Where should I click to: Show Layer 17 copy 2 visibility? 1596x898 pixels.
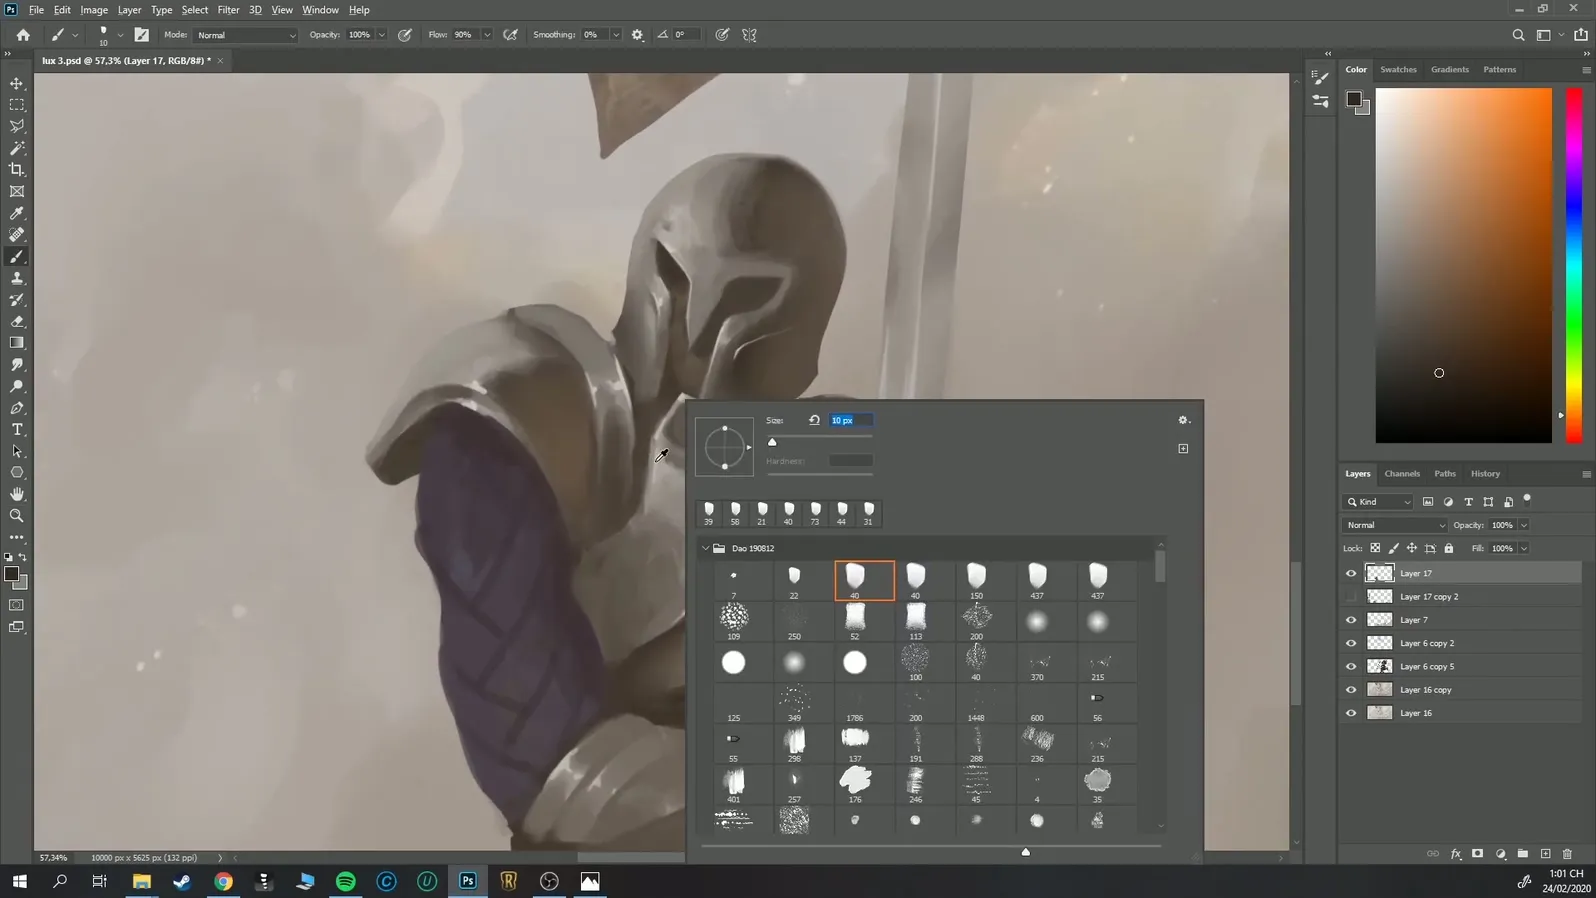coord(1351,597)
